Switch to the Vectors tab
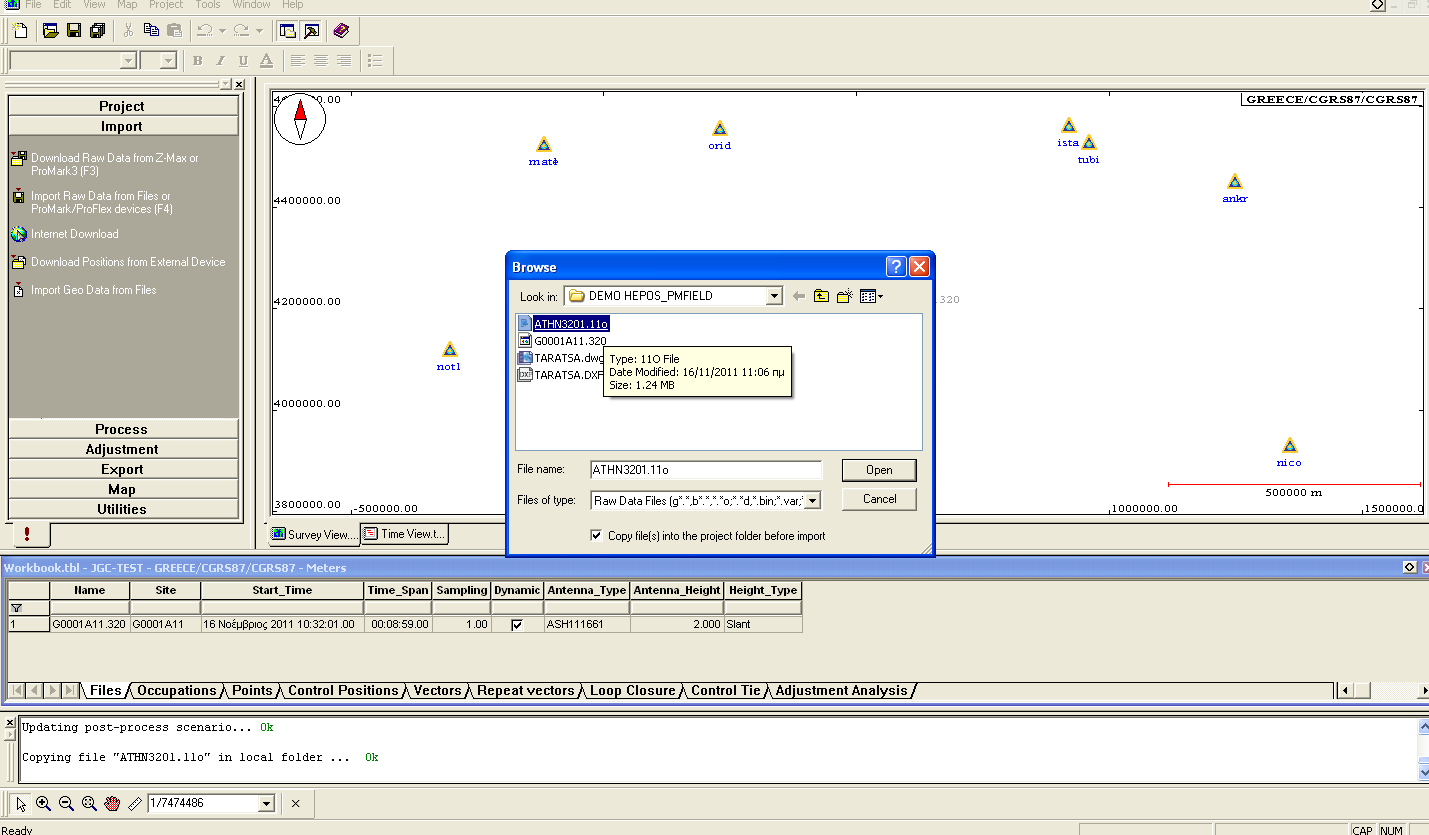The height and width of the screenshot is (835, 1429). (438, 691)
